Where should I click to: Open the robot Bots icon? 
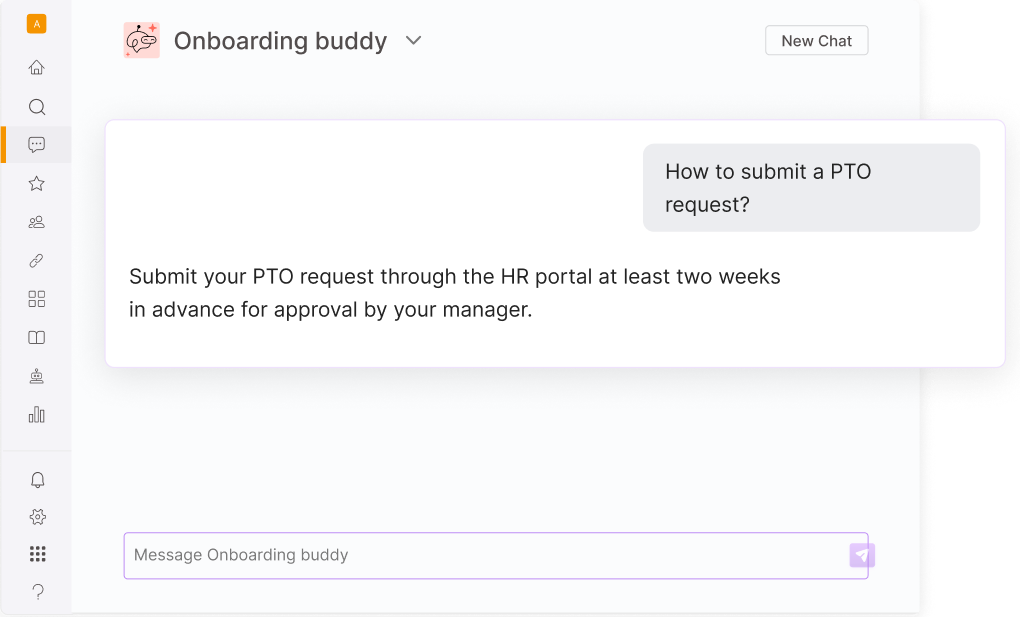click(36, 376)
